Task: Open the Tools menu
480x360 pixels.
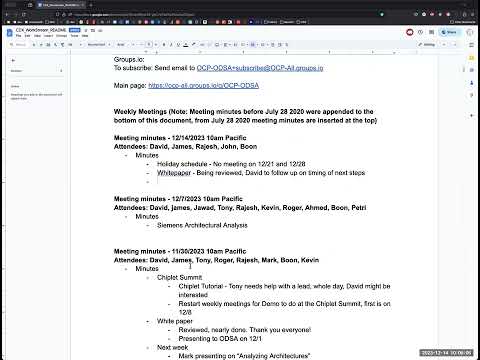Action: click(74, 36)
